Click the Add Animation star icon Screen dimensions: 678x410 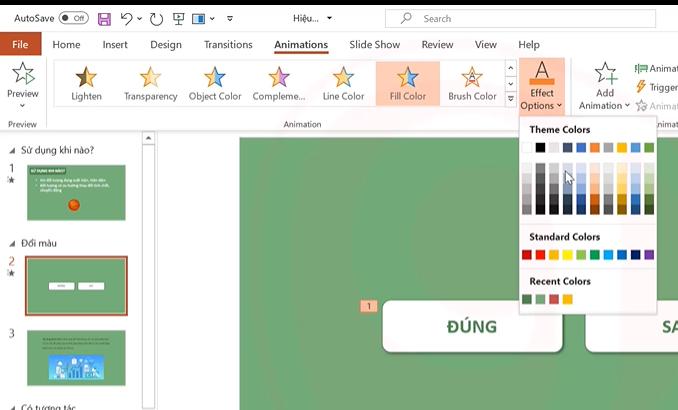(x=605, y=73)
